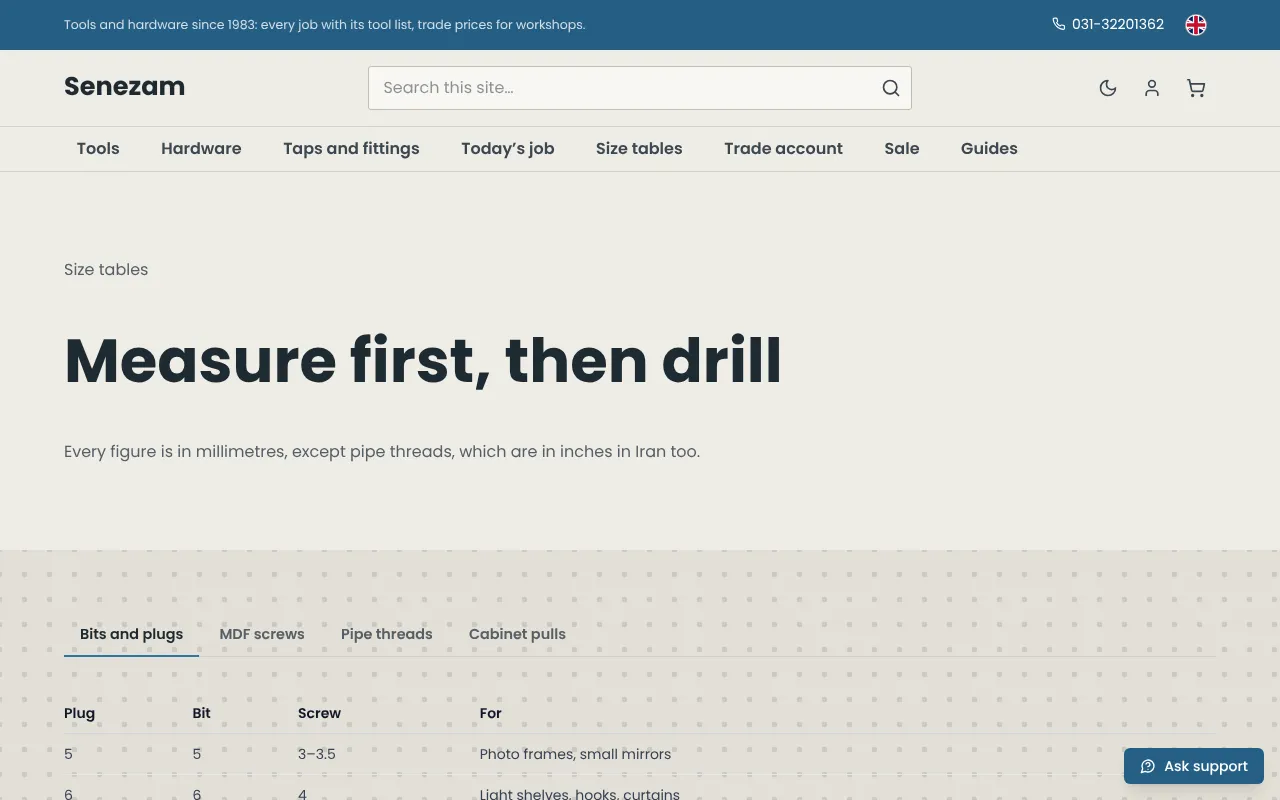
Task: Switch to the MDF screws tab
Action: (262, 634)
